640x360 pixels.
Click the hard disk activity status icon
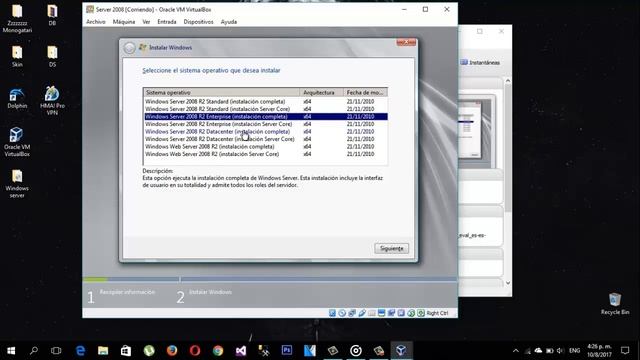pos(332,313)
